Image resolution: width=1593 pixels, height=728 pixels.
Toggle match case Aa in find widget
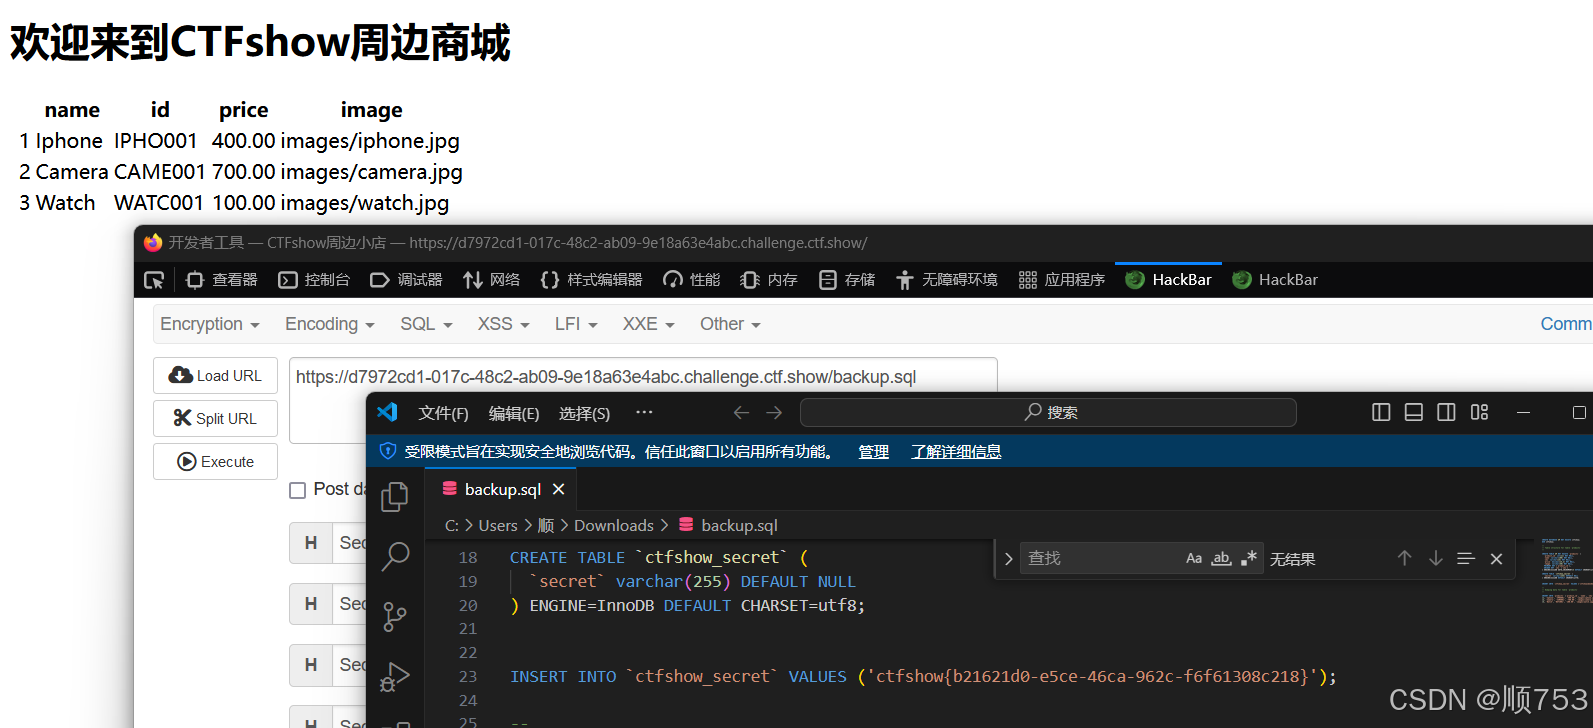pos(1194,558)
